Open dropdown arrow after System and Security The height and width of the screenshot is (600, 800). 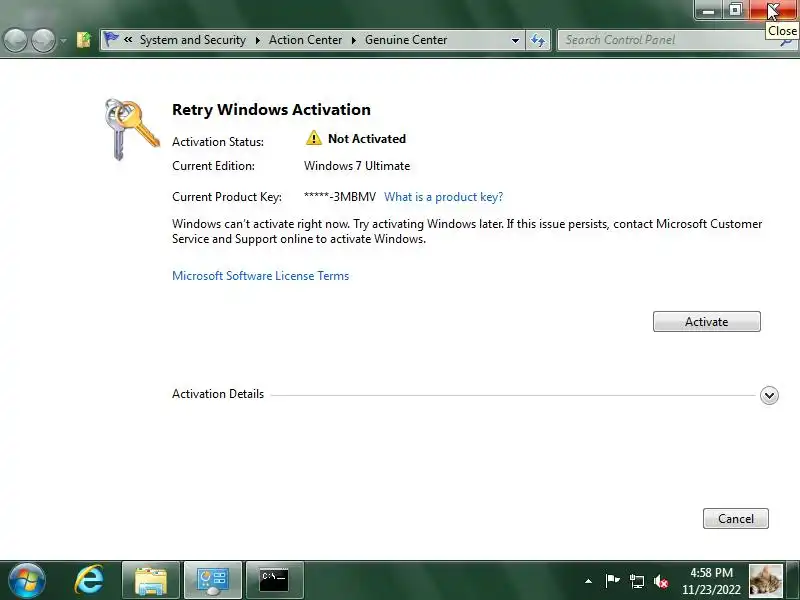point(258,40)
